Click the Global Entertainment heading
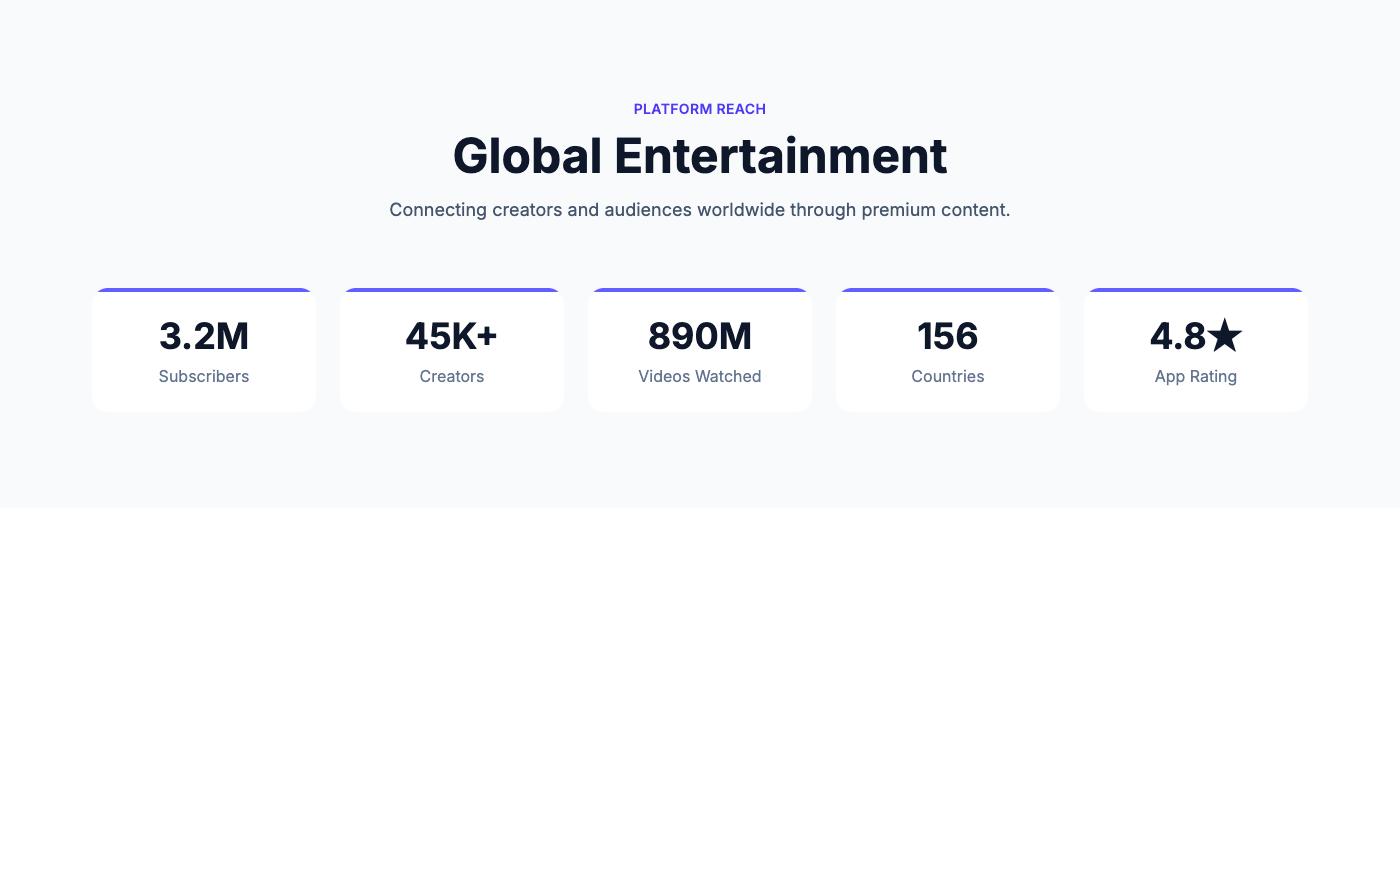Screen dimensions: 1400x875 click(x=700, y=156)
